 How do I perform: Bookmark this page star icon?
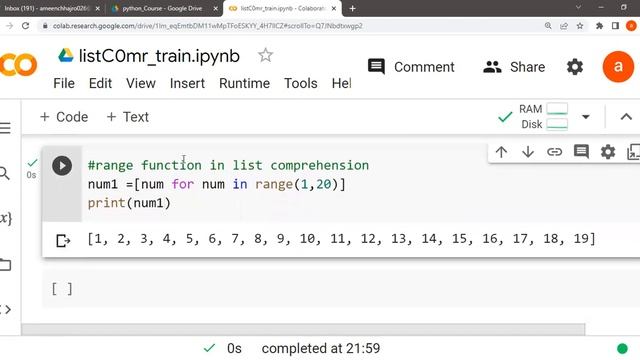click(x=580, y=26)
